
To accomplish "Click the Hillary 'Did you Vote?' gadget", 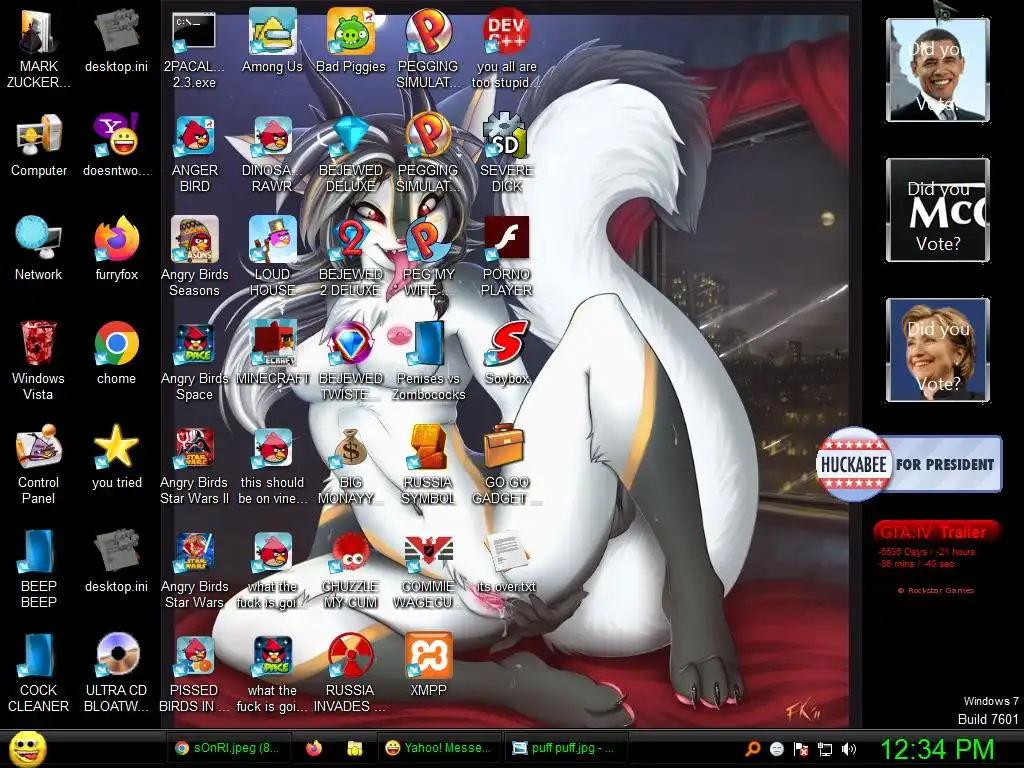I will 938,349.
